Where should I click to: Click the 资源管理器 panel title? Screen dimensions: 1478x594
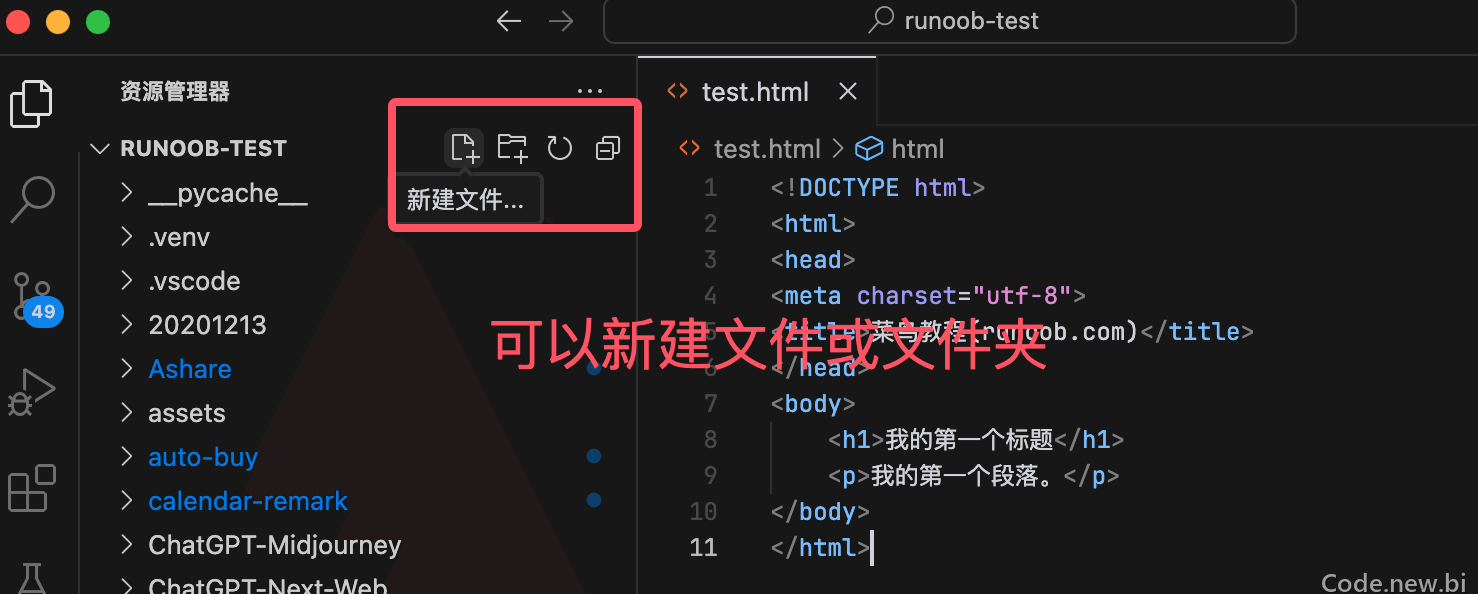pos(175,91)
